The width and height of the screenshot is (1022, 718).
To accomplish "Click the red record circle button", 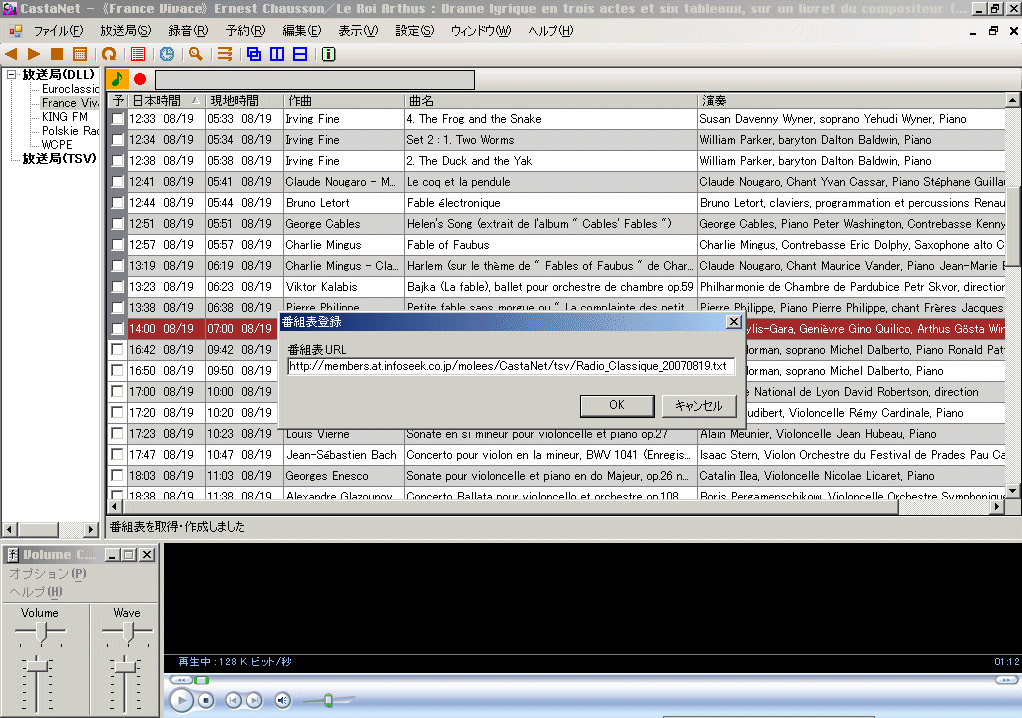I will (140, 79).
